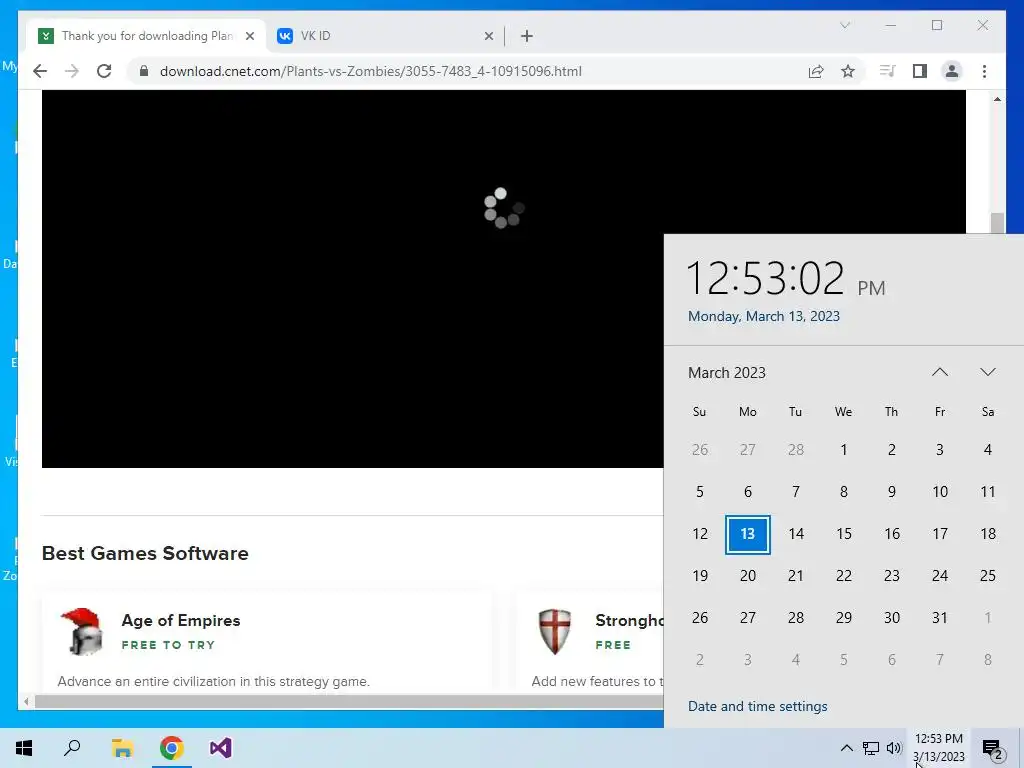
Task: Select March 31 in calendar
Action: point(940,618)
